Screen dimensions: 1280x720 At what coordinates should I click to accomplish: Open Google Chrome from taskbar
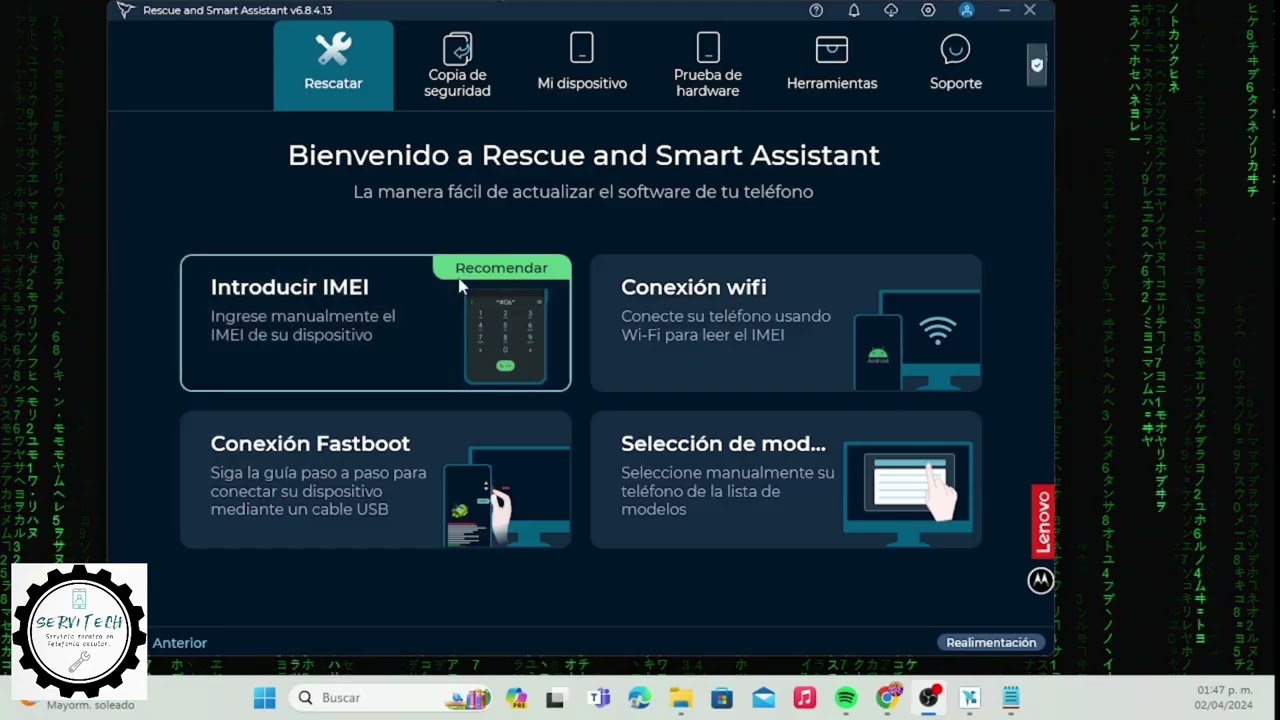888,697
